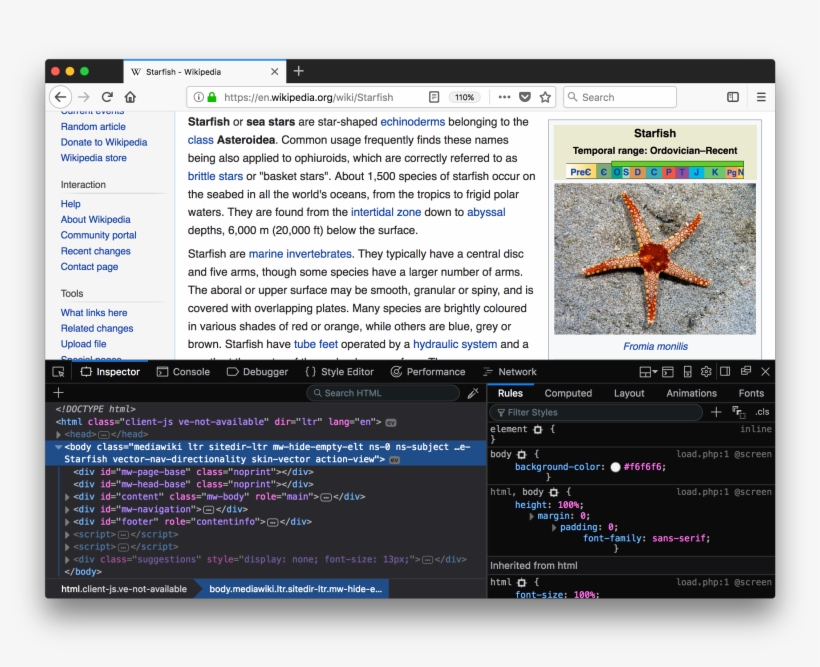Show the browser sidebar
820x667 pixels.
click(x=733, y=97)
